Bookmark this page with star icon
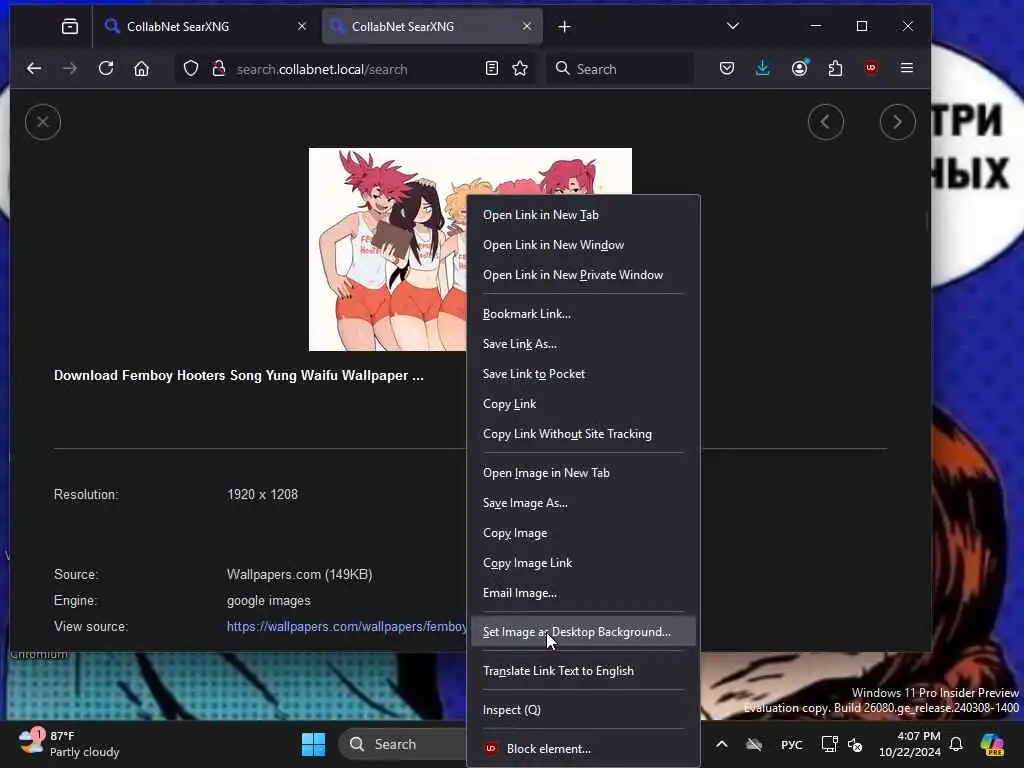This screenshot has width=1024, height=768. pos(520,69)
